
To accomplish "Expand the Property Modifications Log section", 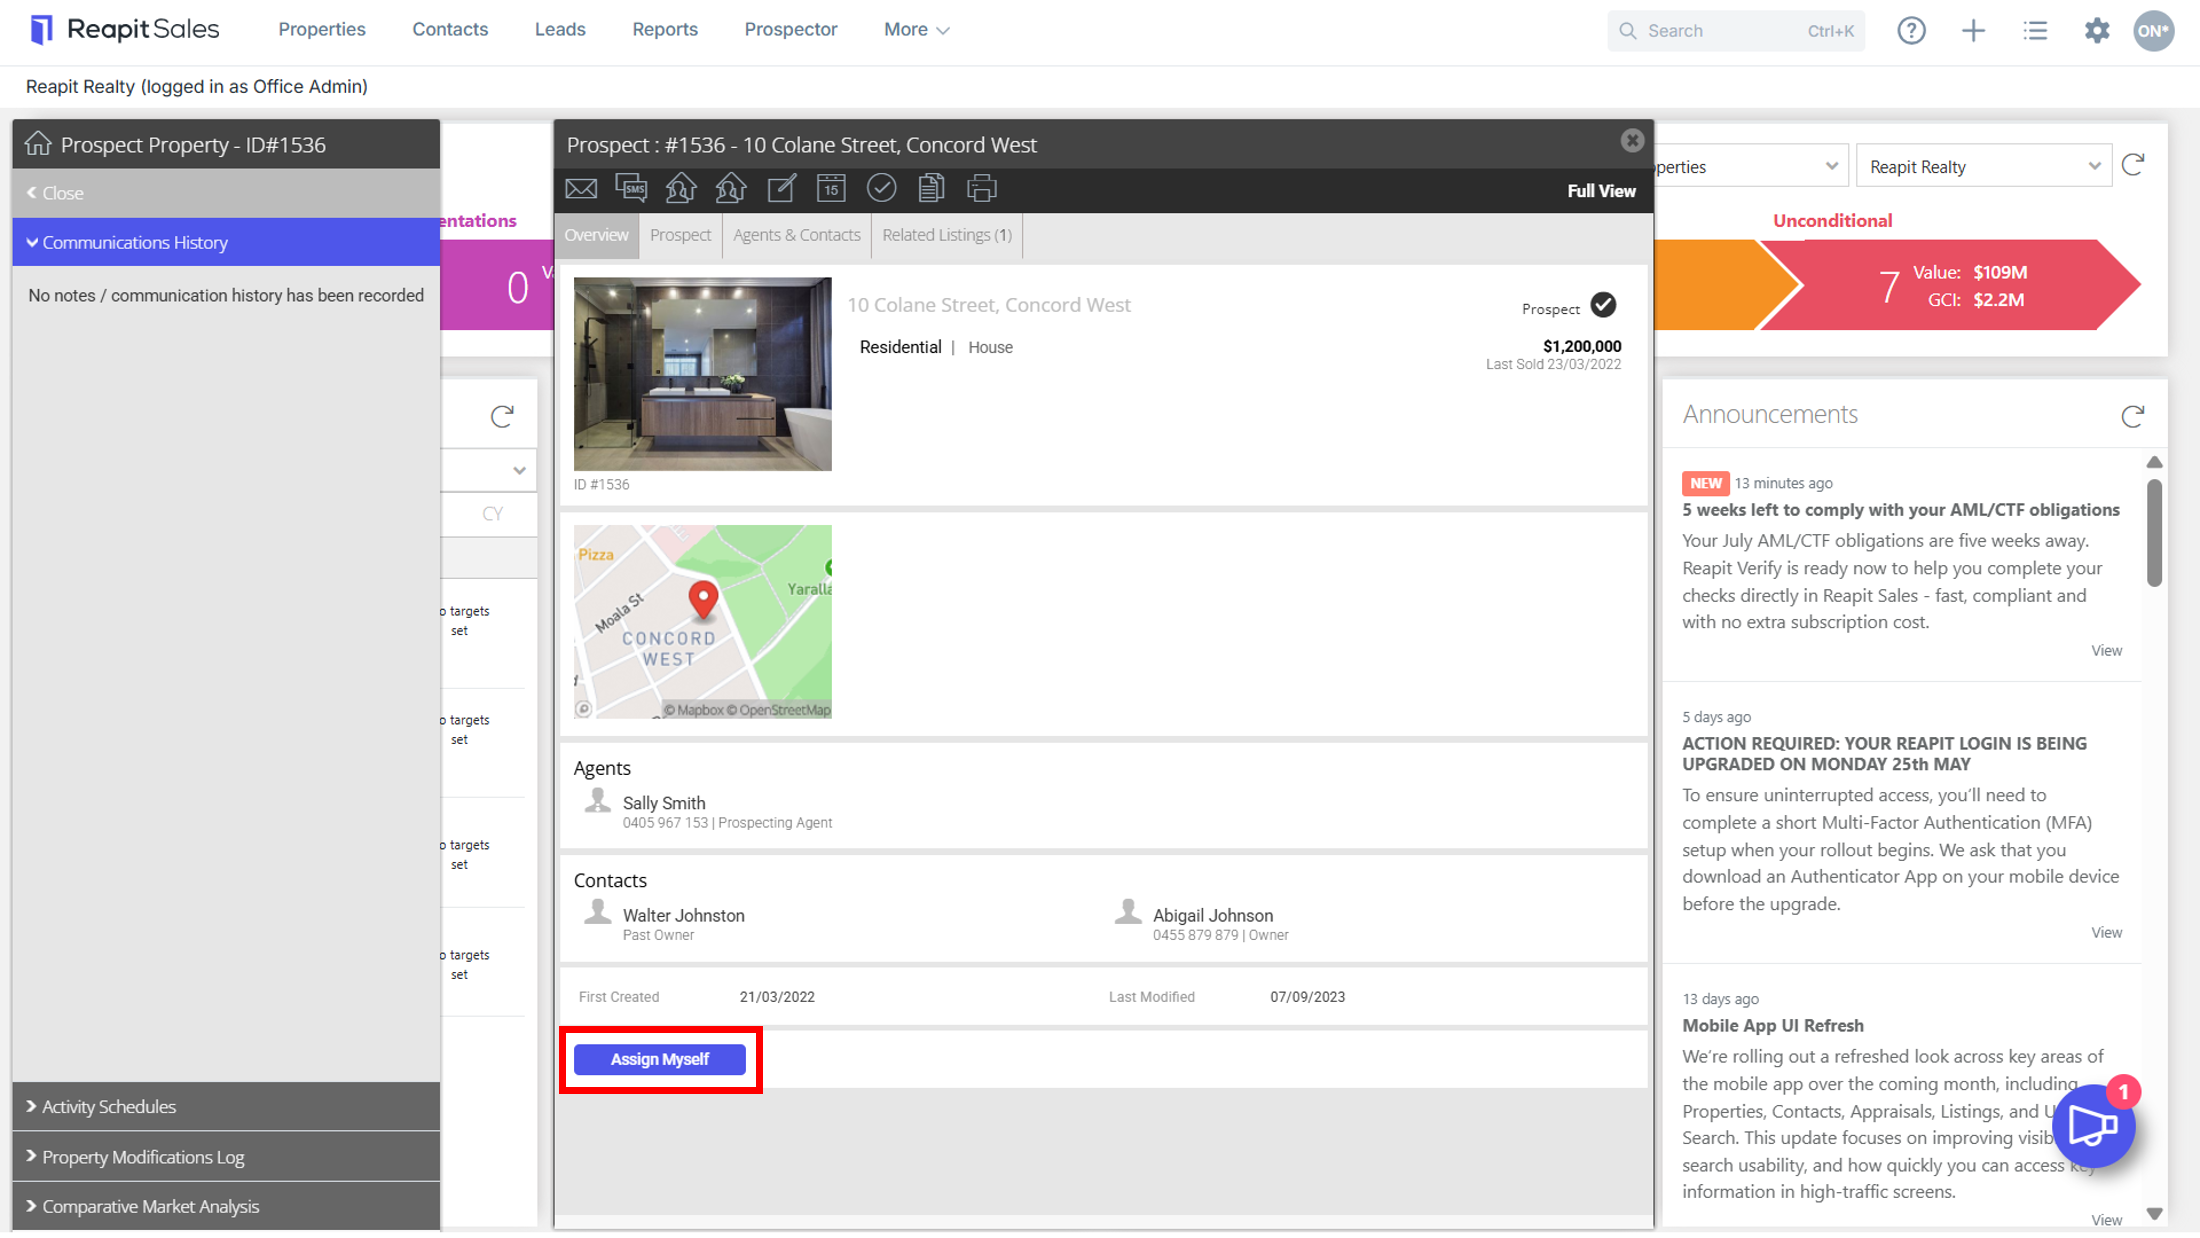I will (x=226, y=1157).
